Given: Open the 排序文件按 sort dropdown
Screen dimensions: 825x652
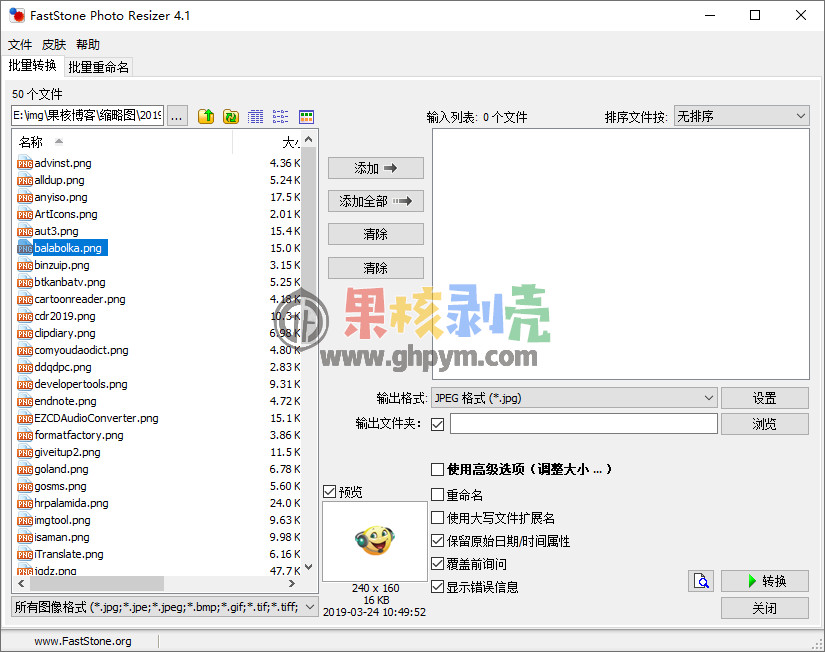Looking at the screenshot, I should coord(741,116).
